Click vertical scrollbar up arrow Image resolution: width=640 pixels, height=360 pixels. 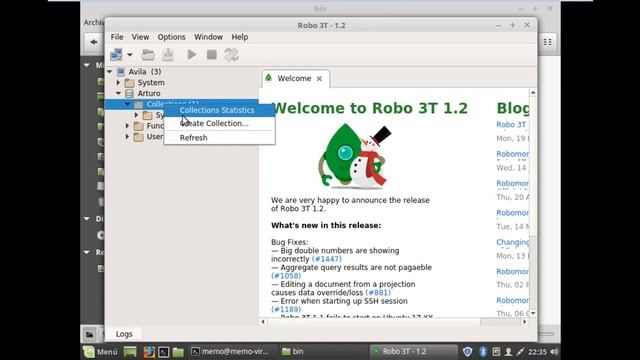click(x=533, y=93)
